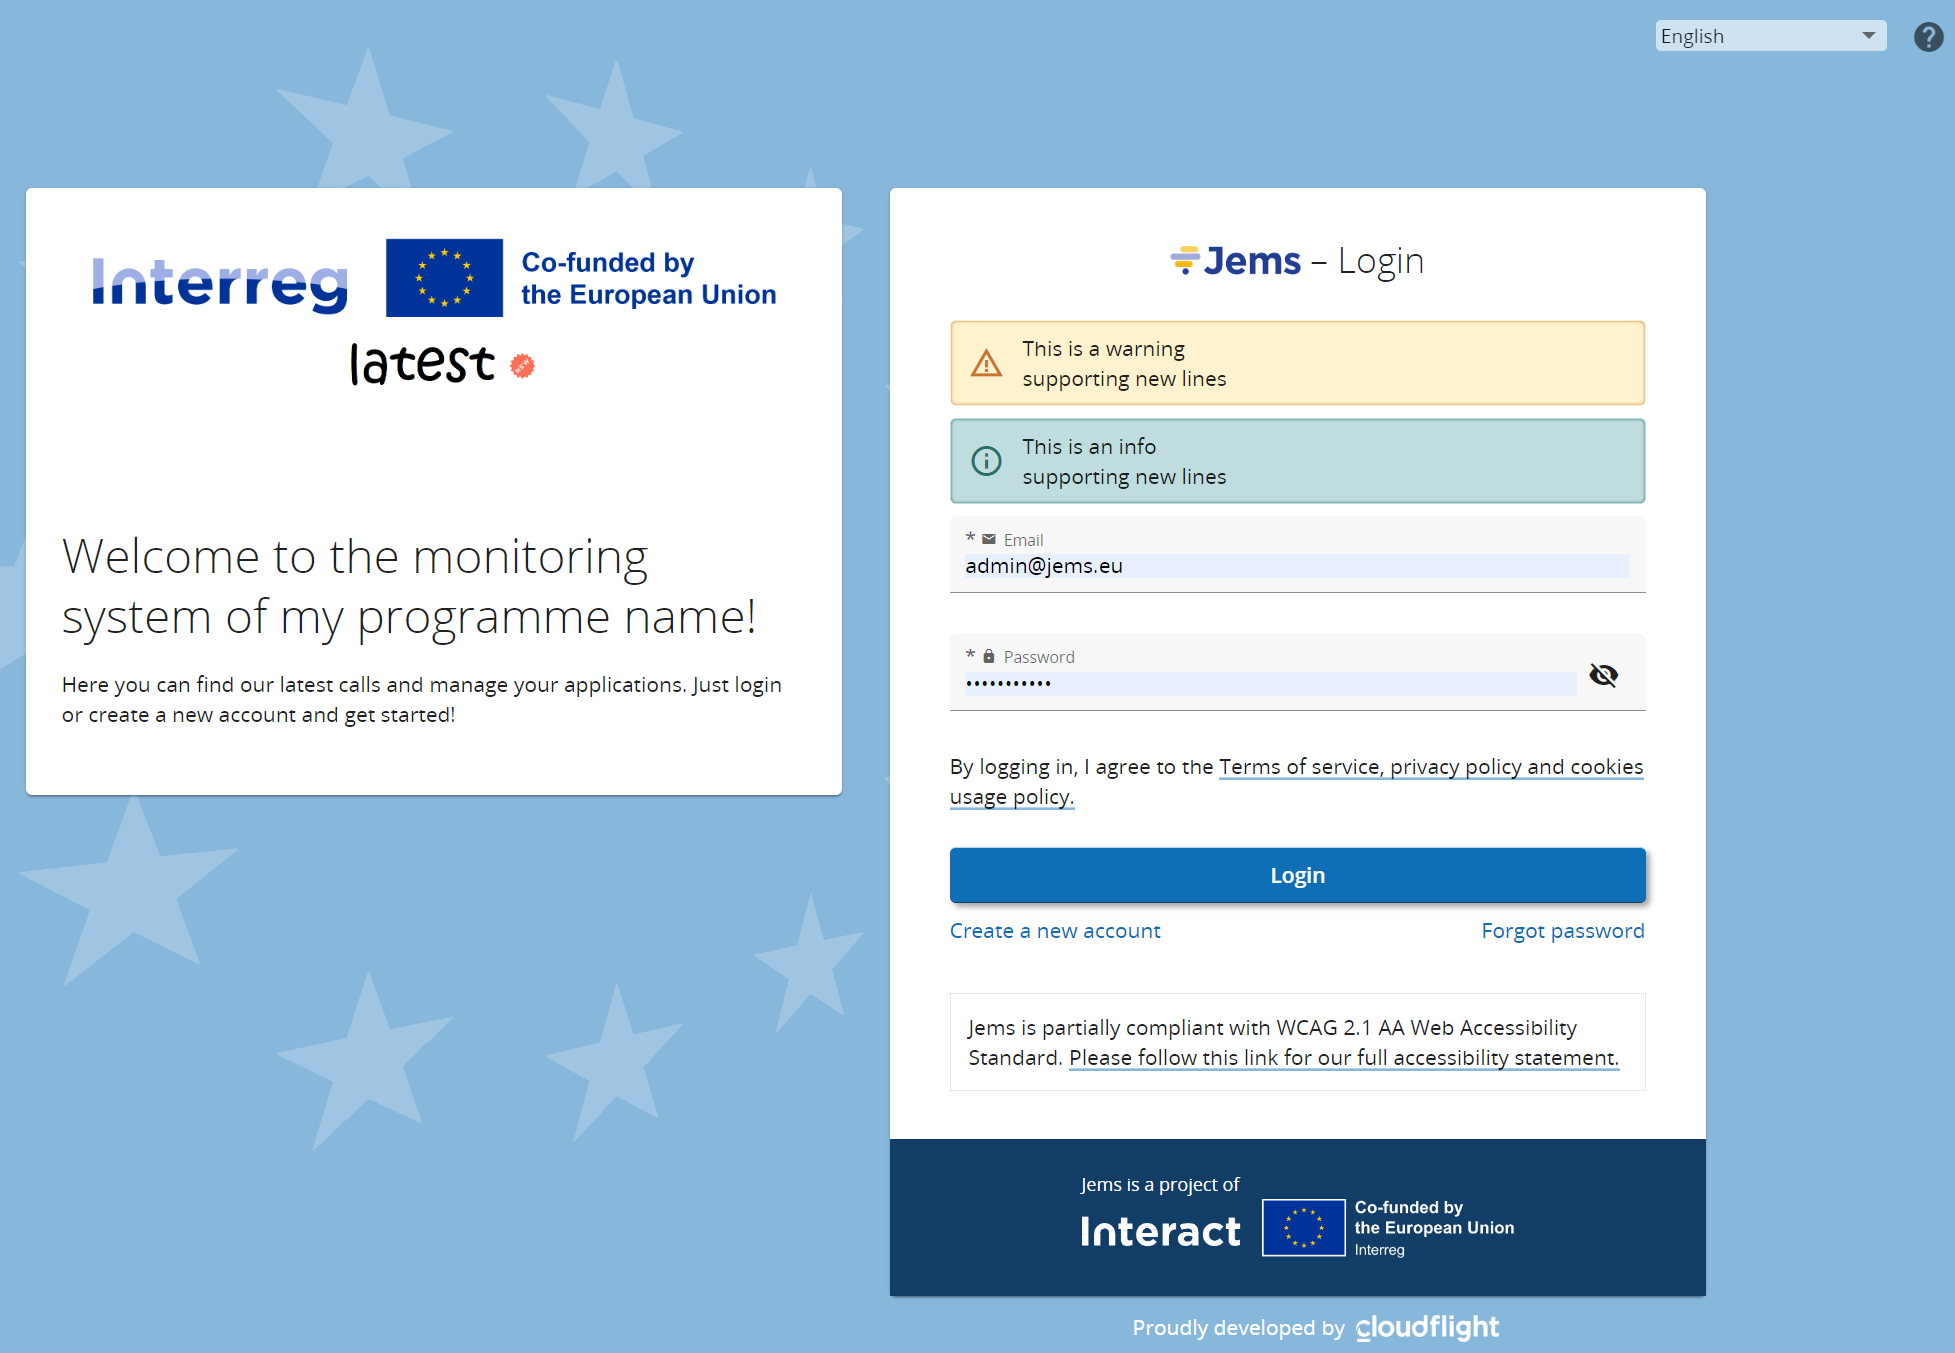Click into the Email input field
The image size is (1955, 1353).
point(1296,566)
